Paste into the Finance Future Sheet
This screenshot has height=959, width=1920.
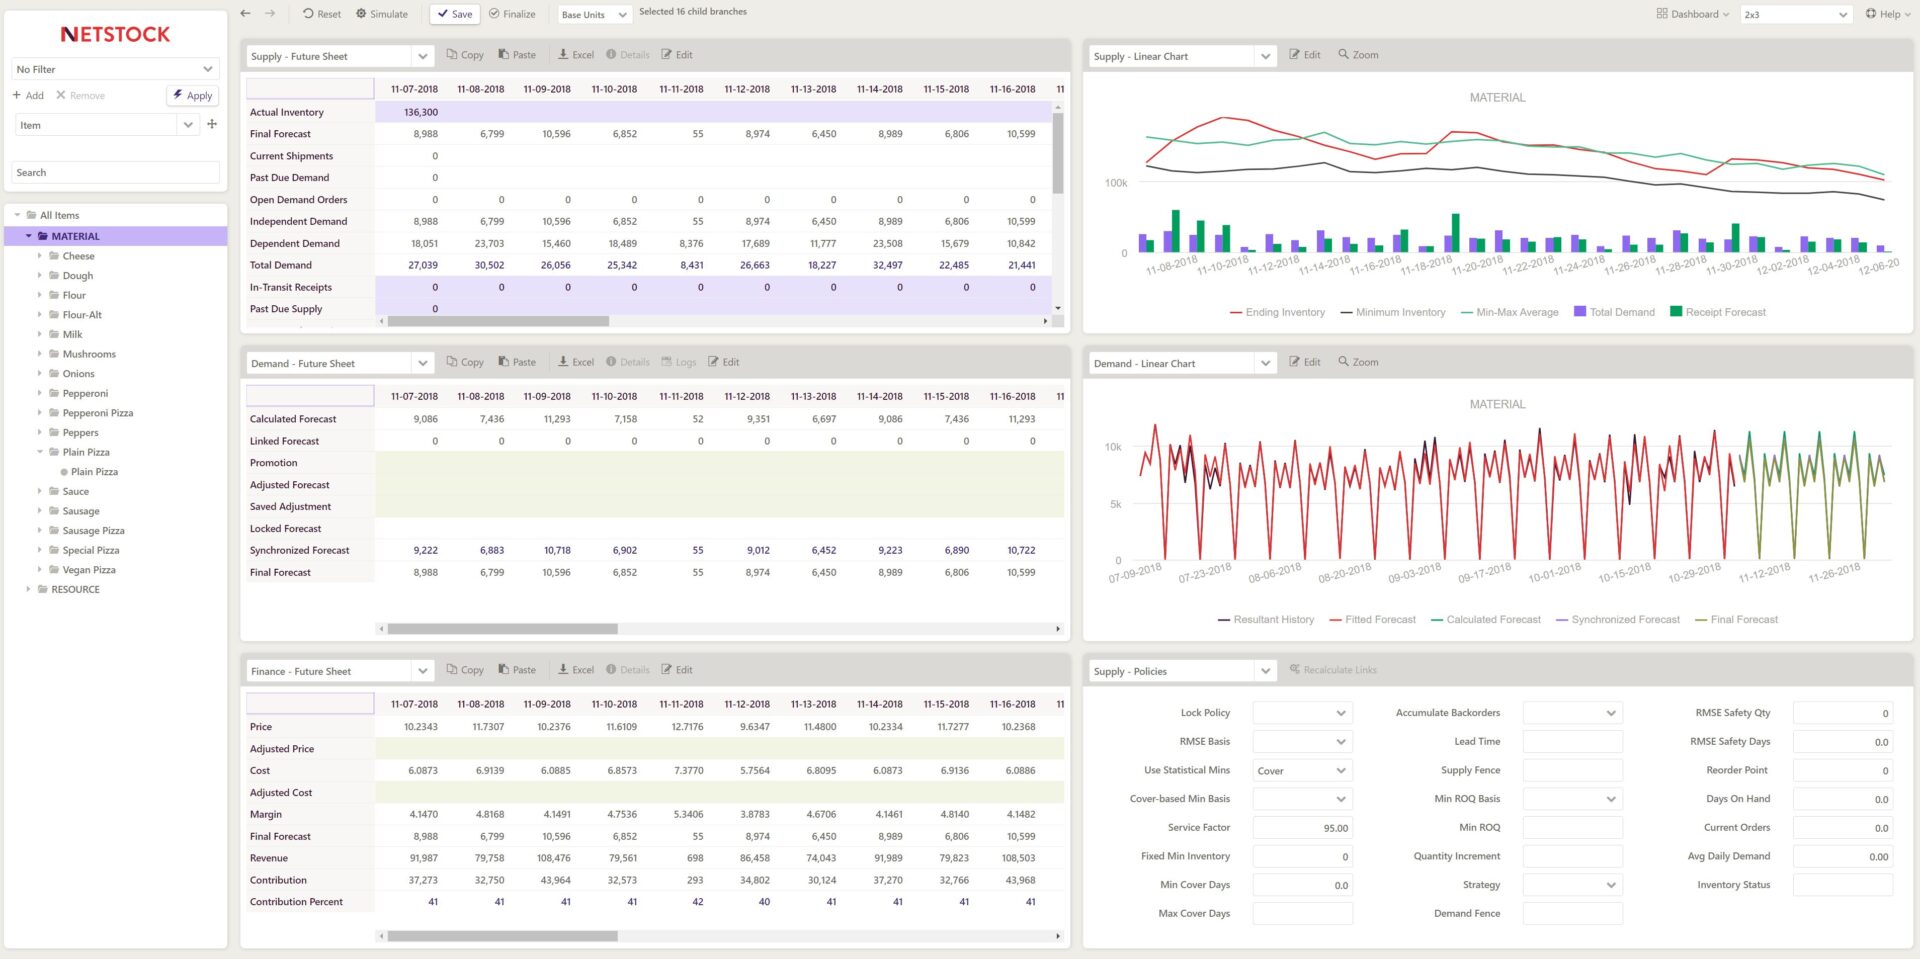[x=517, y=670]
